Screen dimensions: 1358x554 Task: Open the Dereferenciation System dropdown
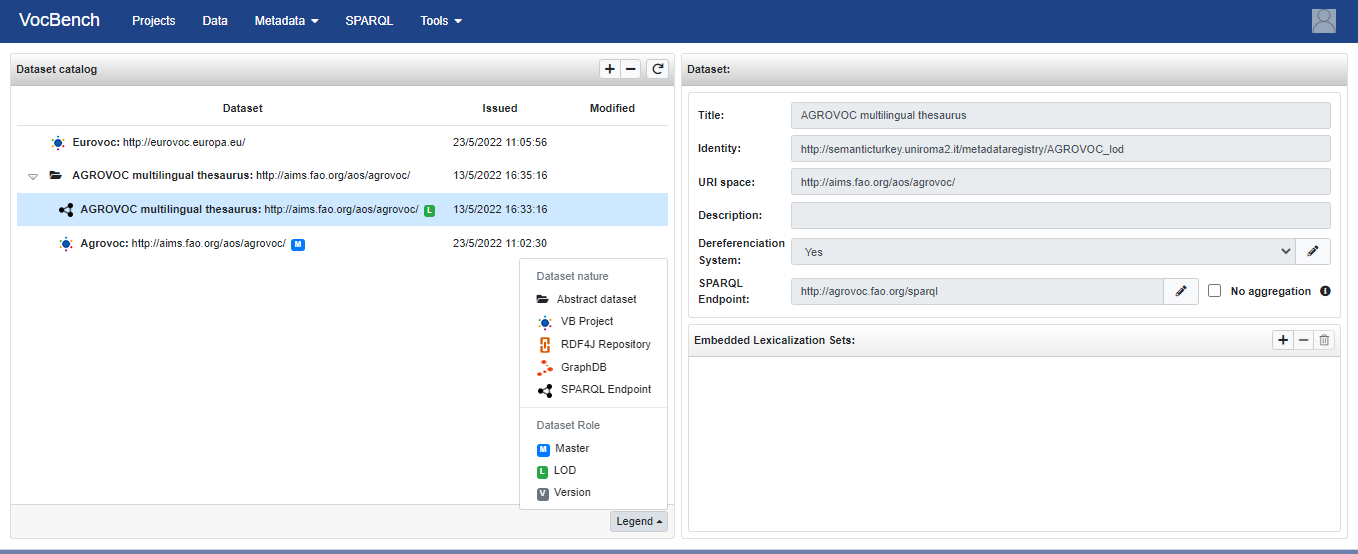pos(1043,252)
